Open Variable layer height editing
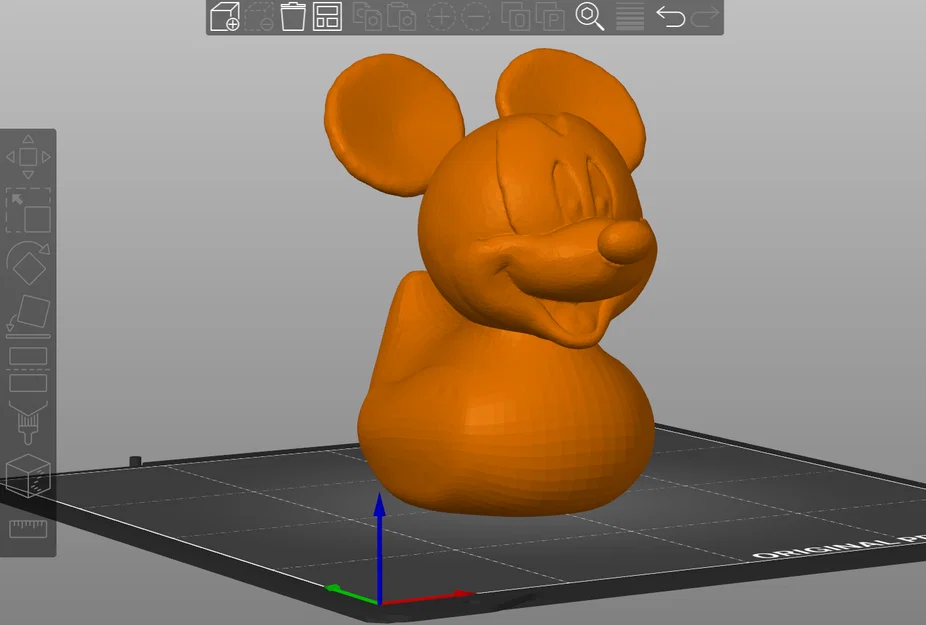Screen dimensions: 926x625 tap(630, 17)
